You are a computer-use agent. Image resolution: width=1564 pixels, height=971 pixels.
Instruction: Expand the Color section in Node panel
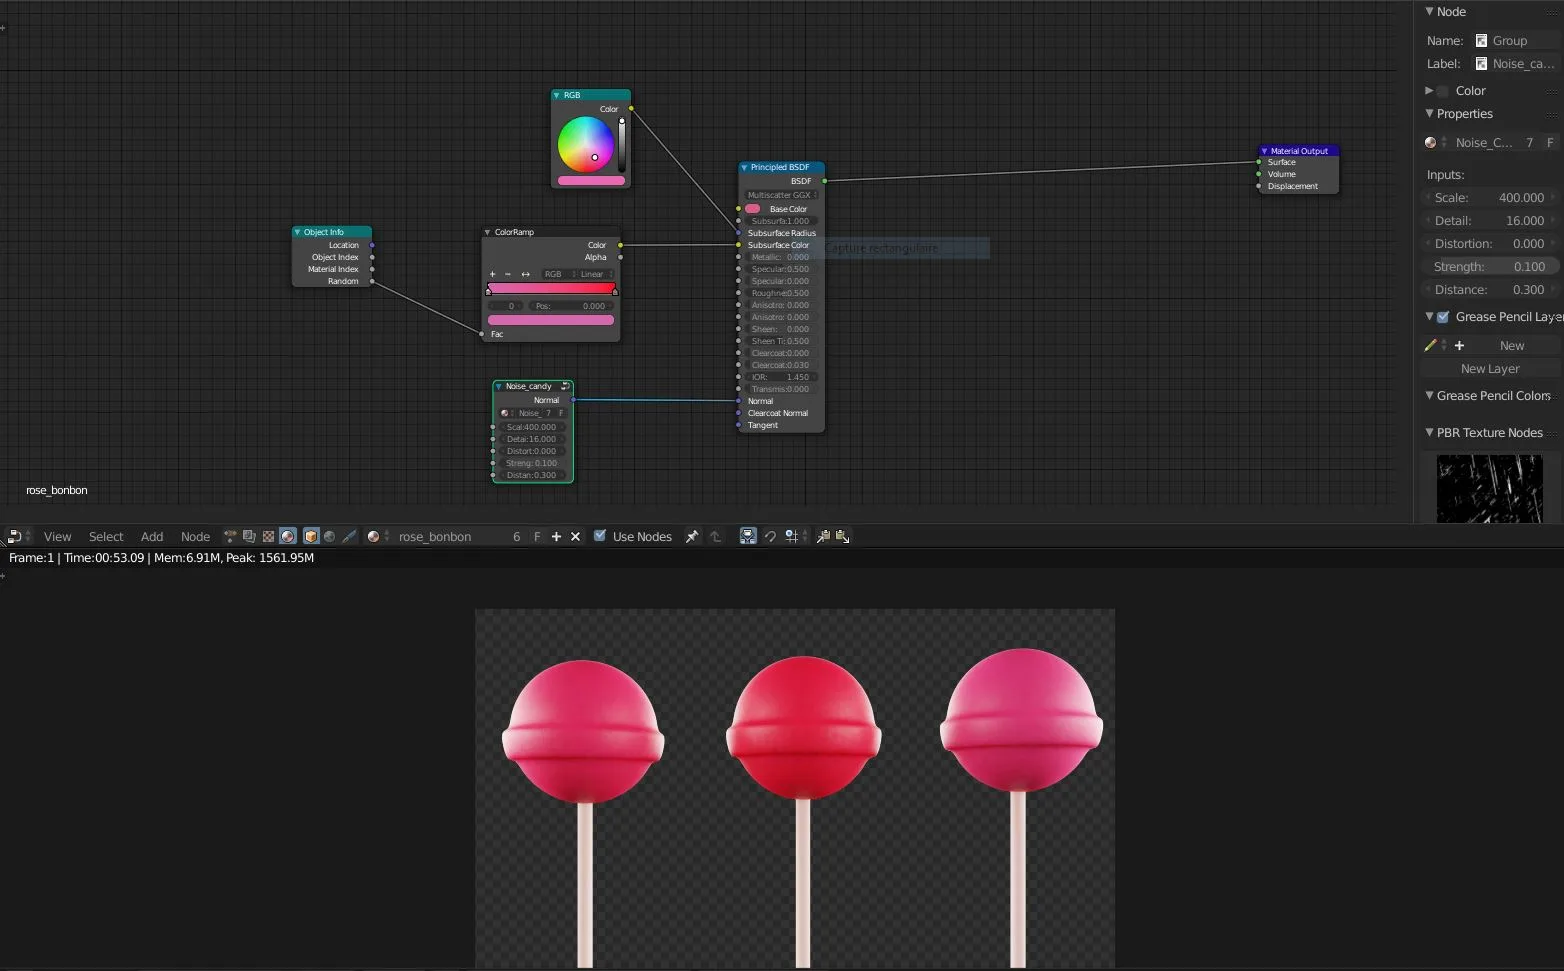1430,91
